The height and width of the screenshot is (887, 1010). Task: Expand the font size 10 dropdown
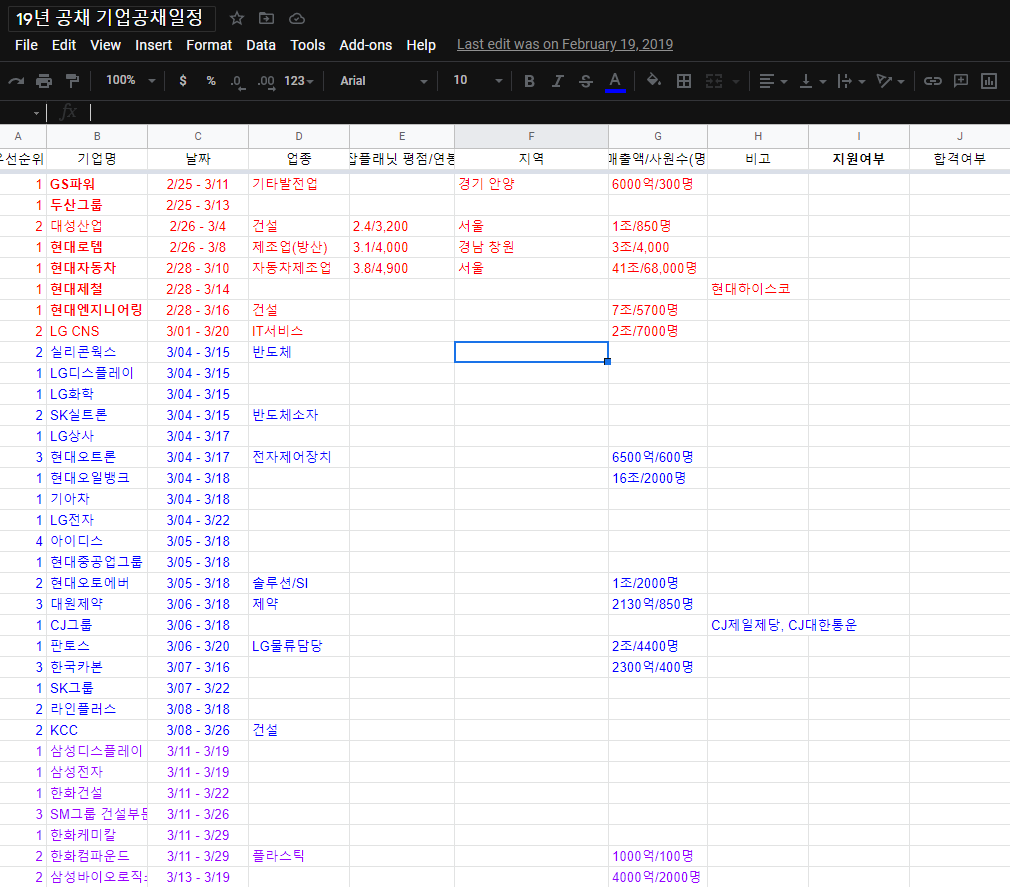(x=478, y=81)
